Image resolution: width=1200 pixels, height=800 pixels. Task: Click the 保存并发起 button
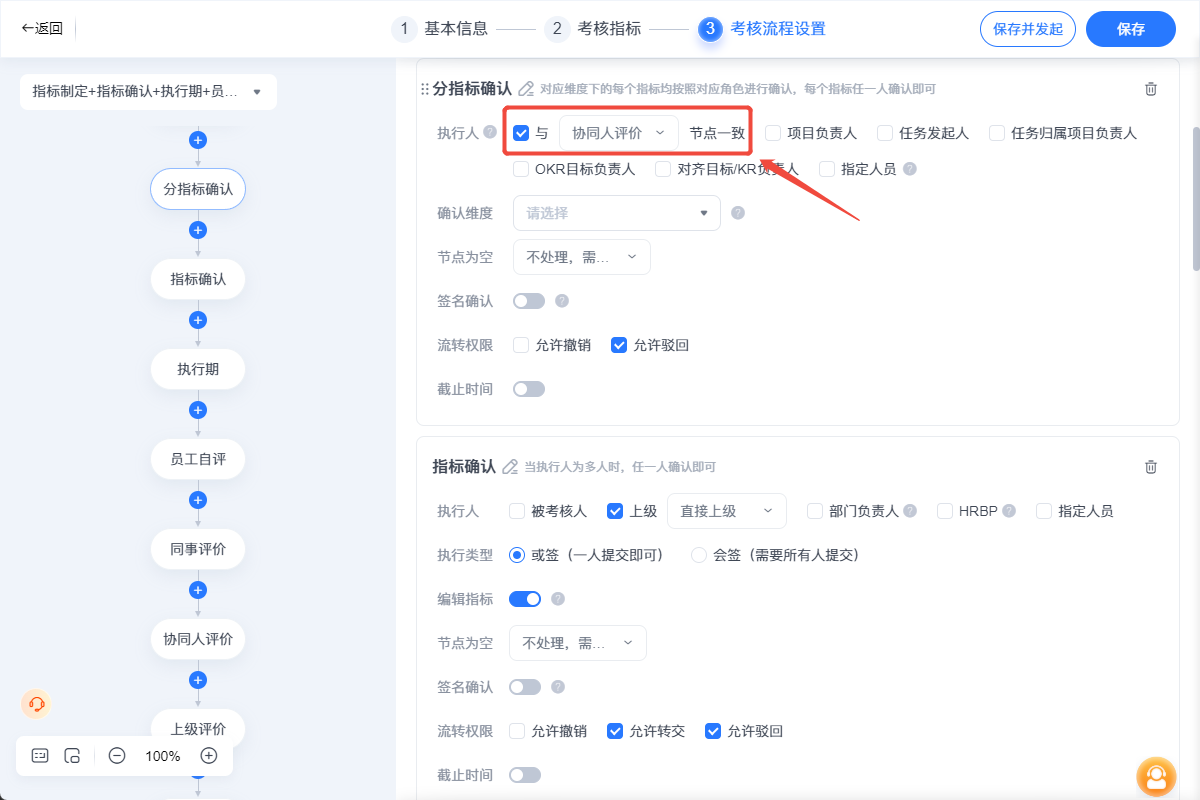click(x=1028, y=29)
